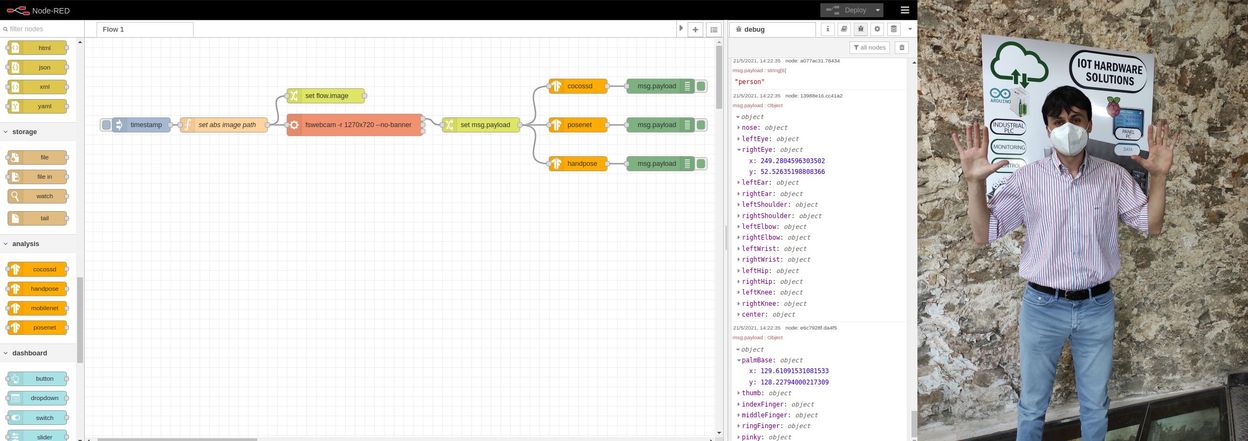Pick the dropdown dashboard palette node
This screenshot has height=441, width=1248.
37,398
